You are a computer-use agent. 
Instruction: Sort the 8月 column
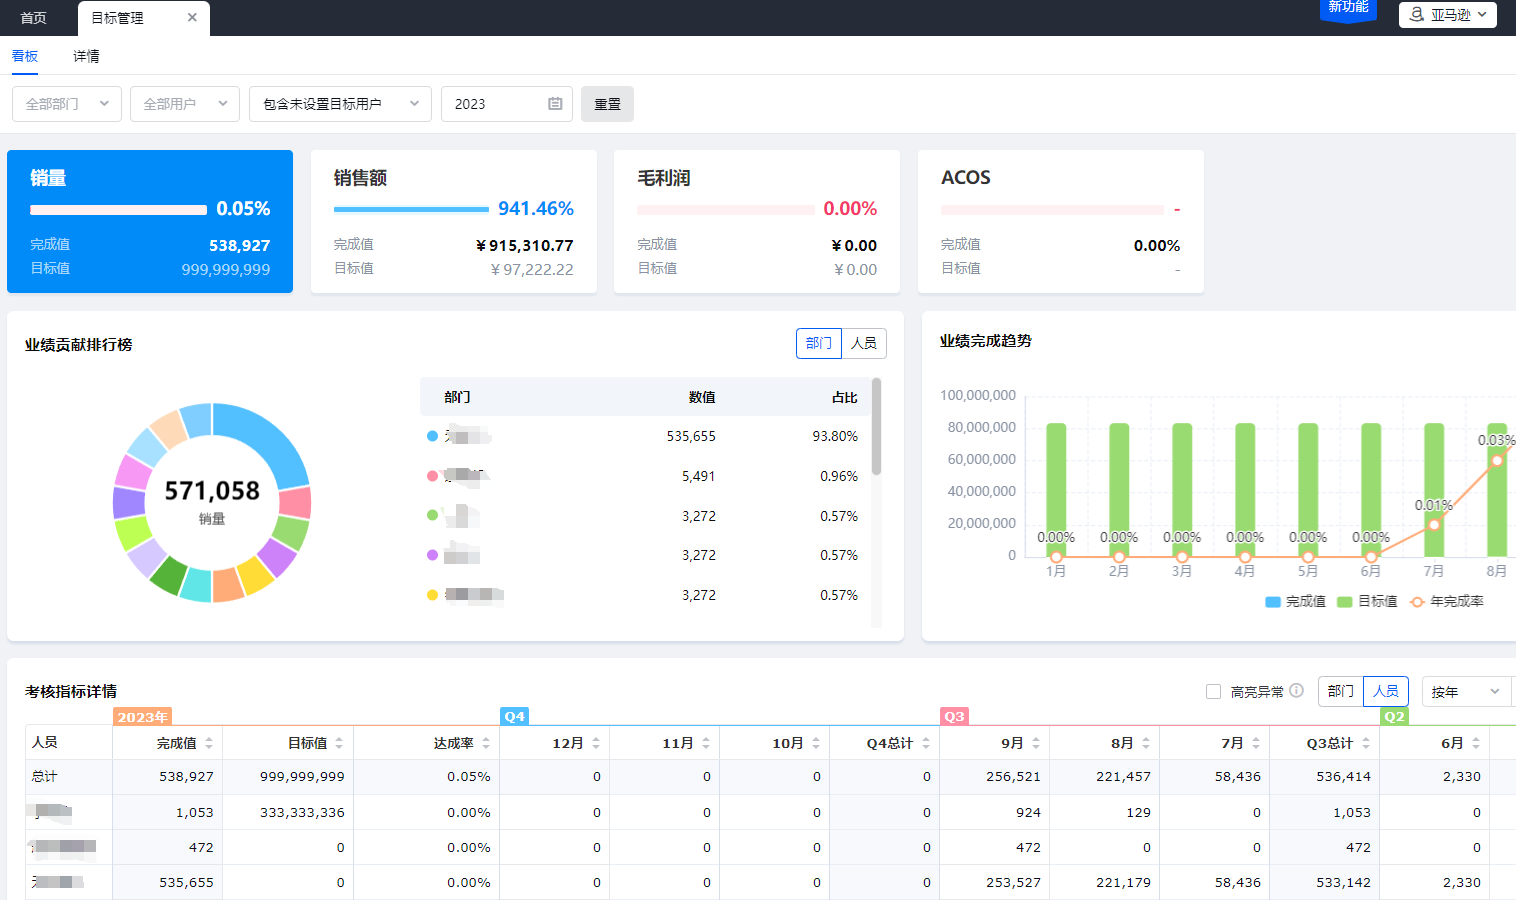pyautogui.click(x=1146, y=743)
